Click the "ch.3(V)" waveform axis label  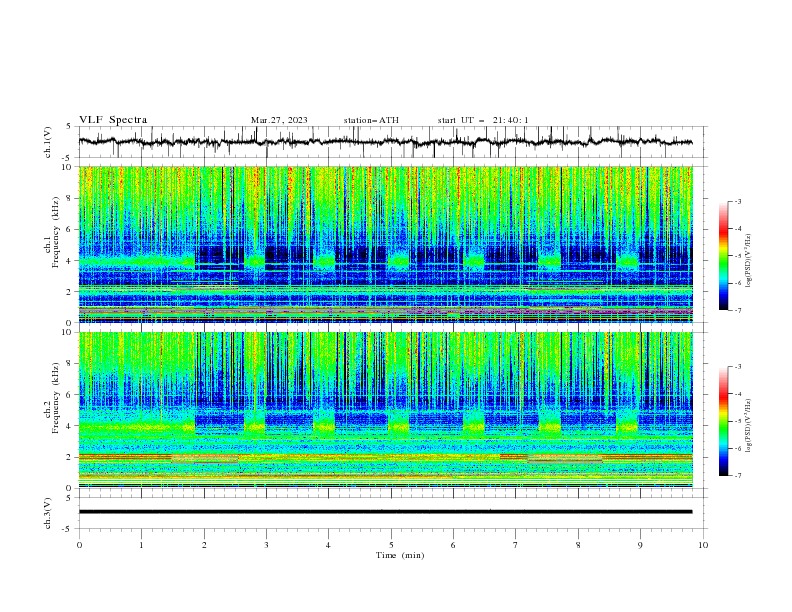click(x=48, y=513)
